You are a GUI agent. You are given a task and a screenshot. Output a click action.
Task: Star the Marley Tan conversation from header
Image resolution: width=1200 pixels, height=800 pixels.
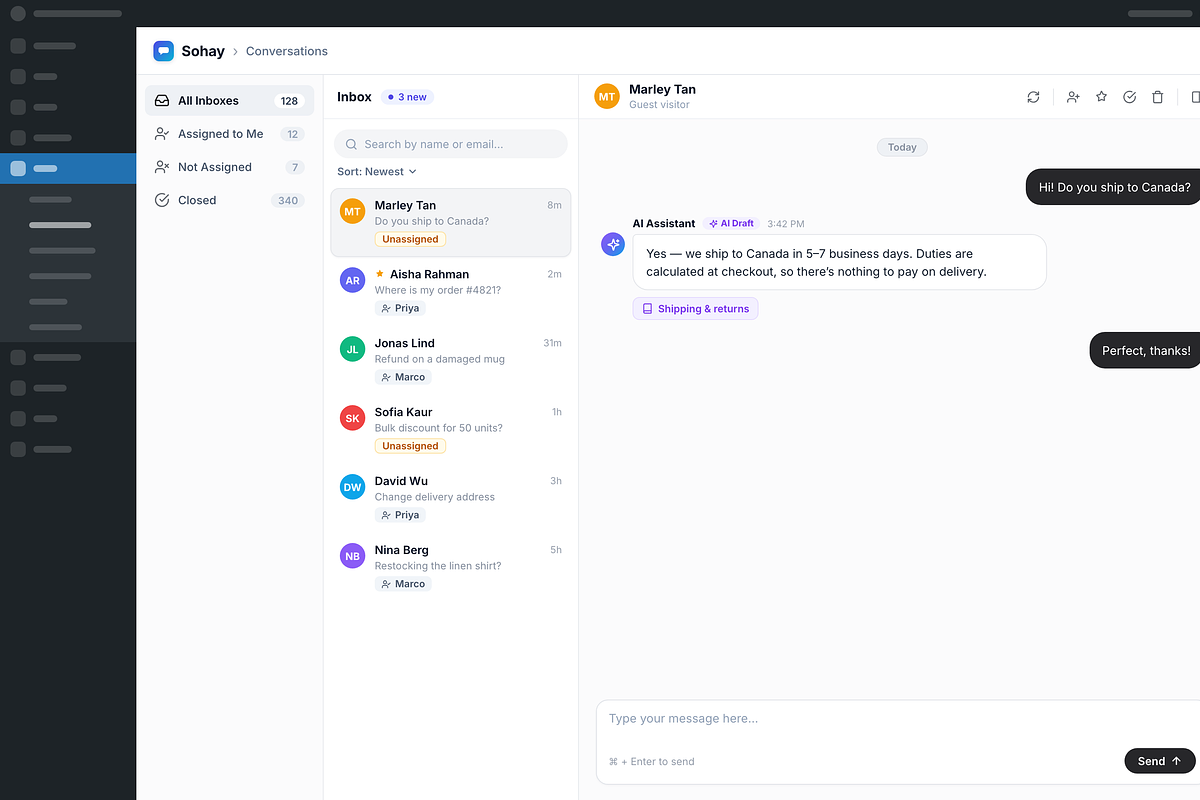[1101, 97]
